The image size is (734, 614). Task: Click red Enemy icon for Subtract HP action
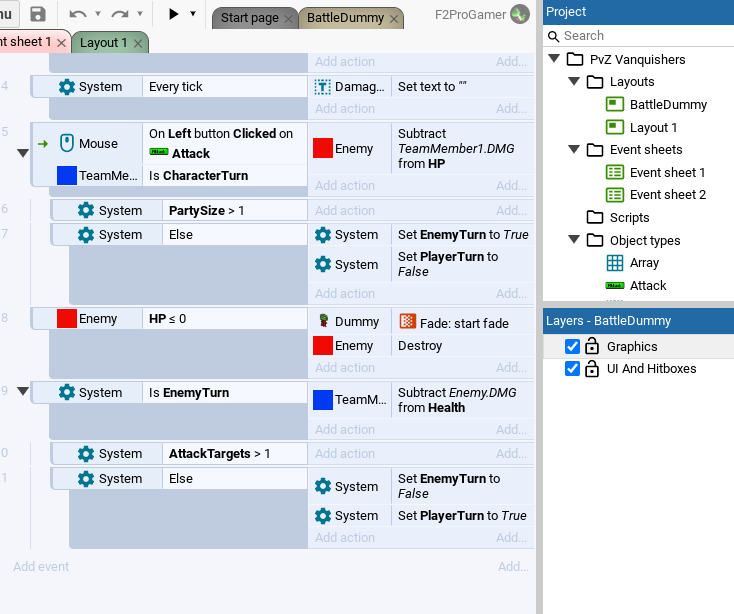coord(323,148)
